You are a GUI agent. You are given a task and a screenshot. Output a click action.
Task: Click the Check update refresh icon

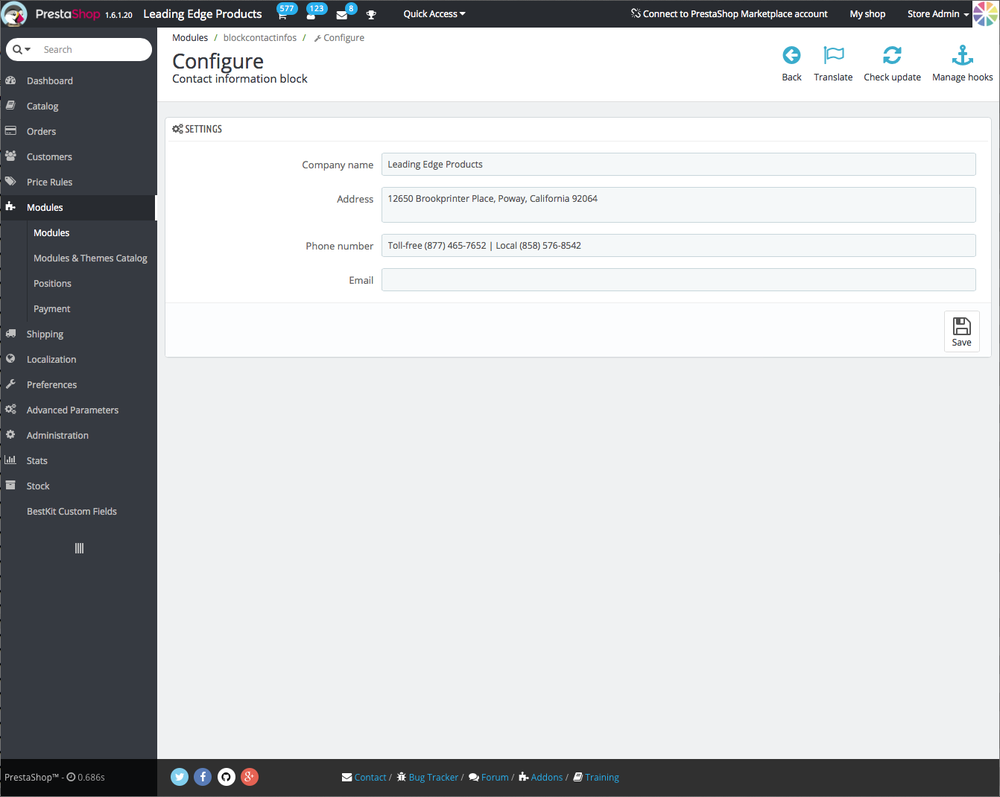892,60
